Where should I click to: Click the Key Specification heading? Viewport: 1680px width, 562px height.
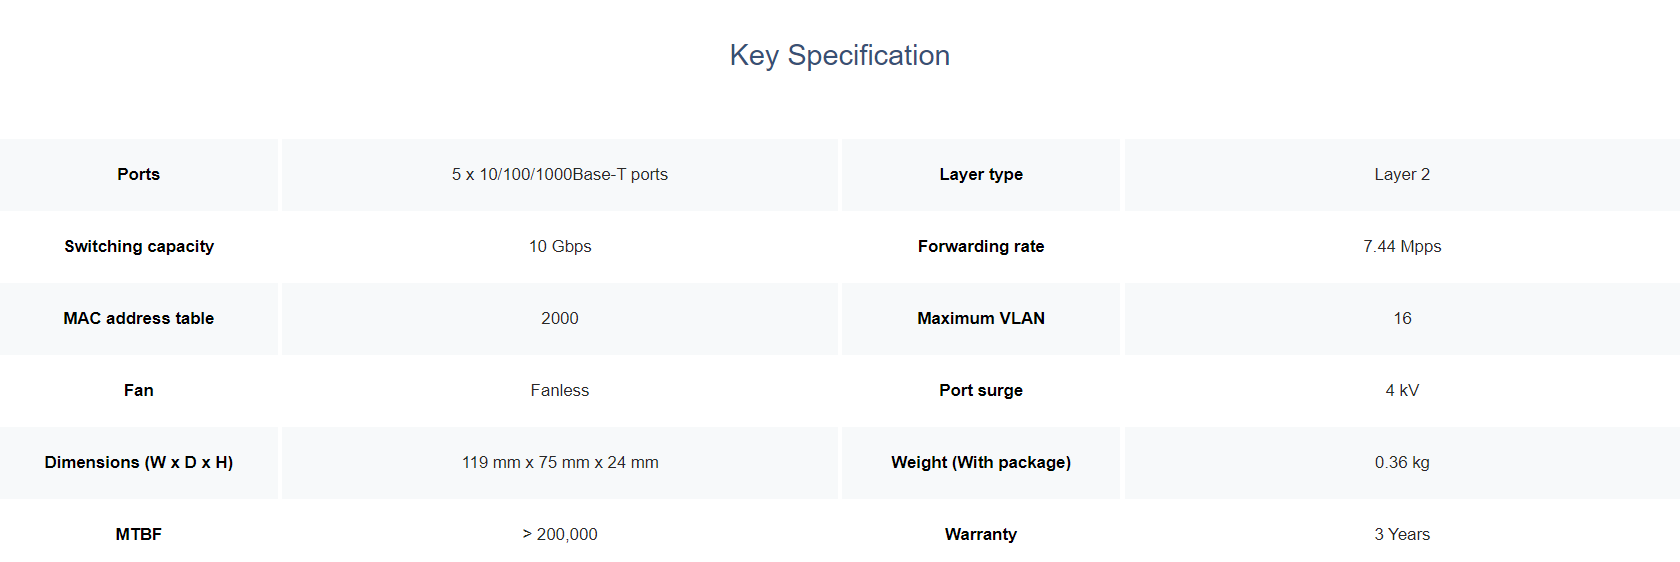(x=840, y=55)
